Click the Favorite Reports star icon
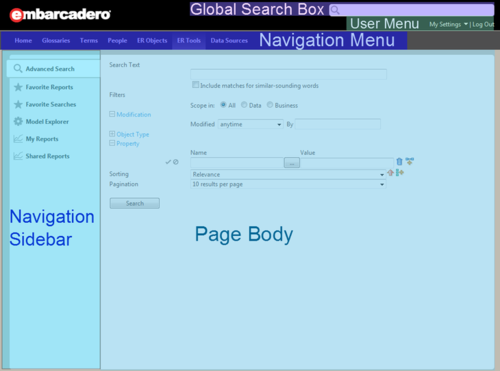Viewport: 500px width, 371px height. click(18, 87)
